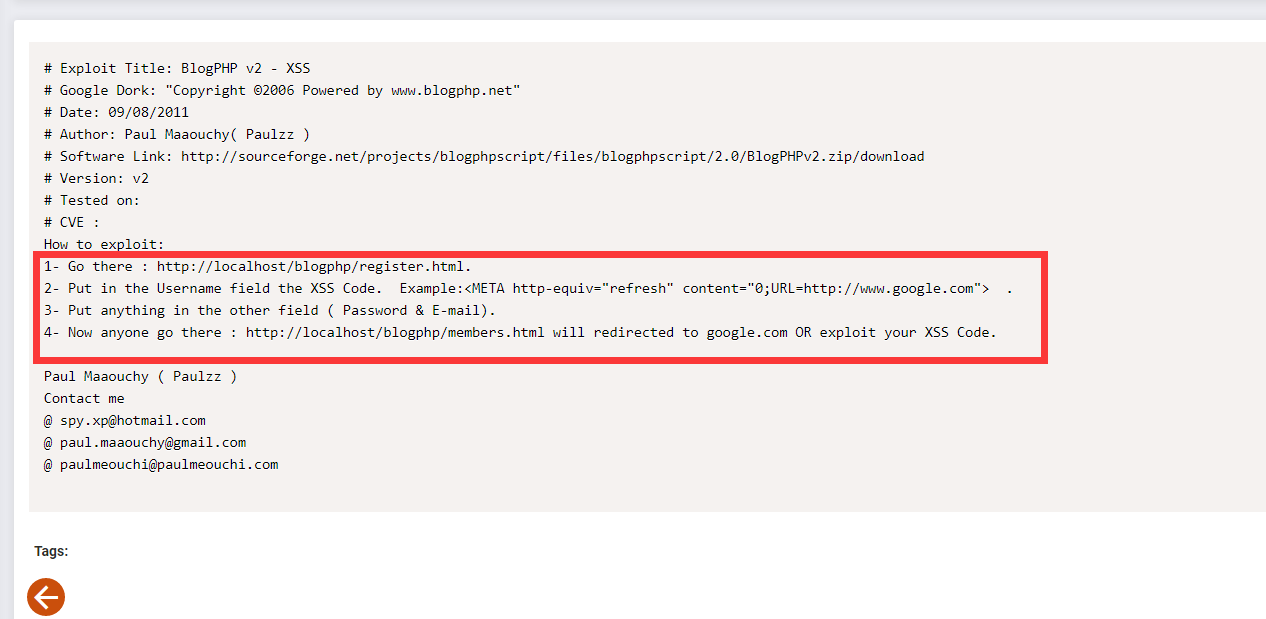Click the spy.xp@hotmail.com email address
The height and width of the screenshot is (619, 1266).
coord(133,421)
